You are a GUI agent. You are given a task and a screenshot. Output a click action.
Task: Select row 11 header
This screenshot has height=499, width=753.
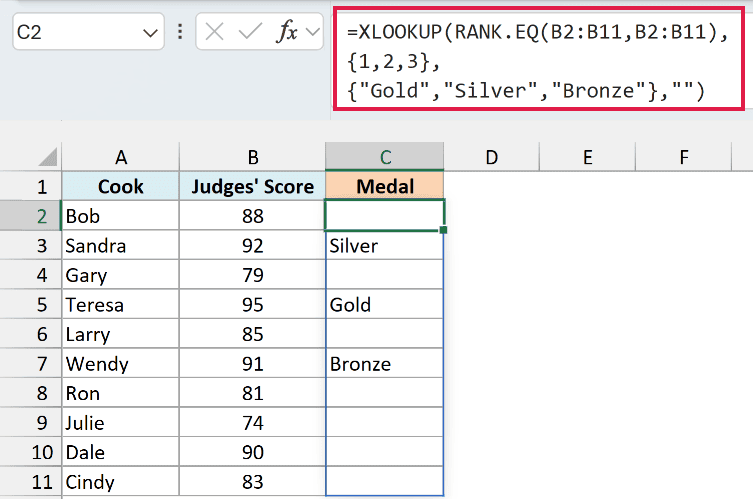point(31,482)
